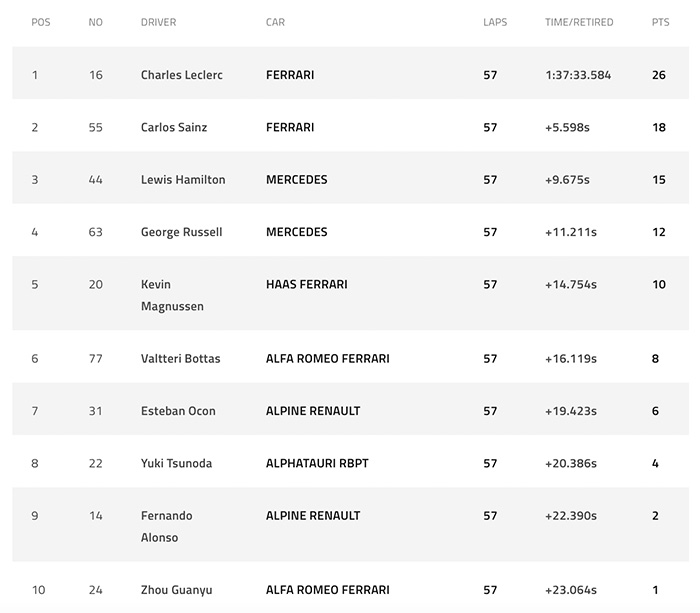Click the LAPS column header
The width and height of the screenshot is (700, 613).
495,22
